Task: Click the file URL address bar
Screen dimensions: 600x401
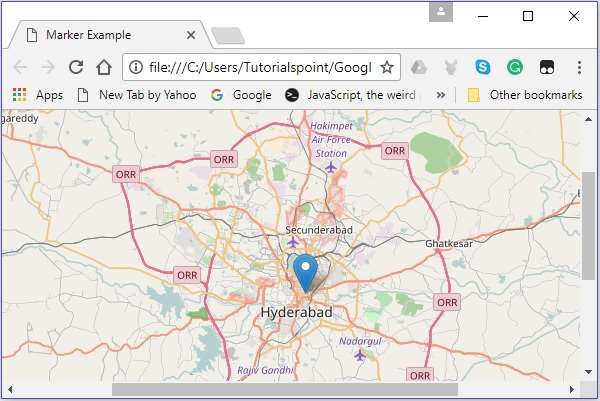Action: [260, 67]
